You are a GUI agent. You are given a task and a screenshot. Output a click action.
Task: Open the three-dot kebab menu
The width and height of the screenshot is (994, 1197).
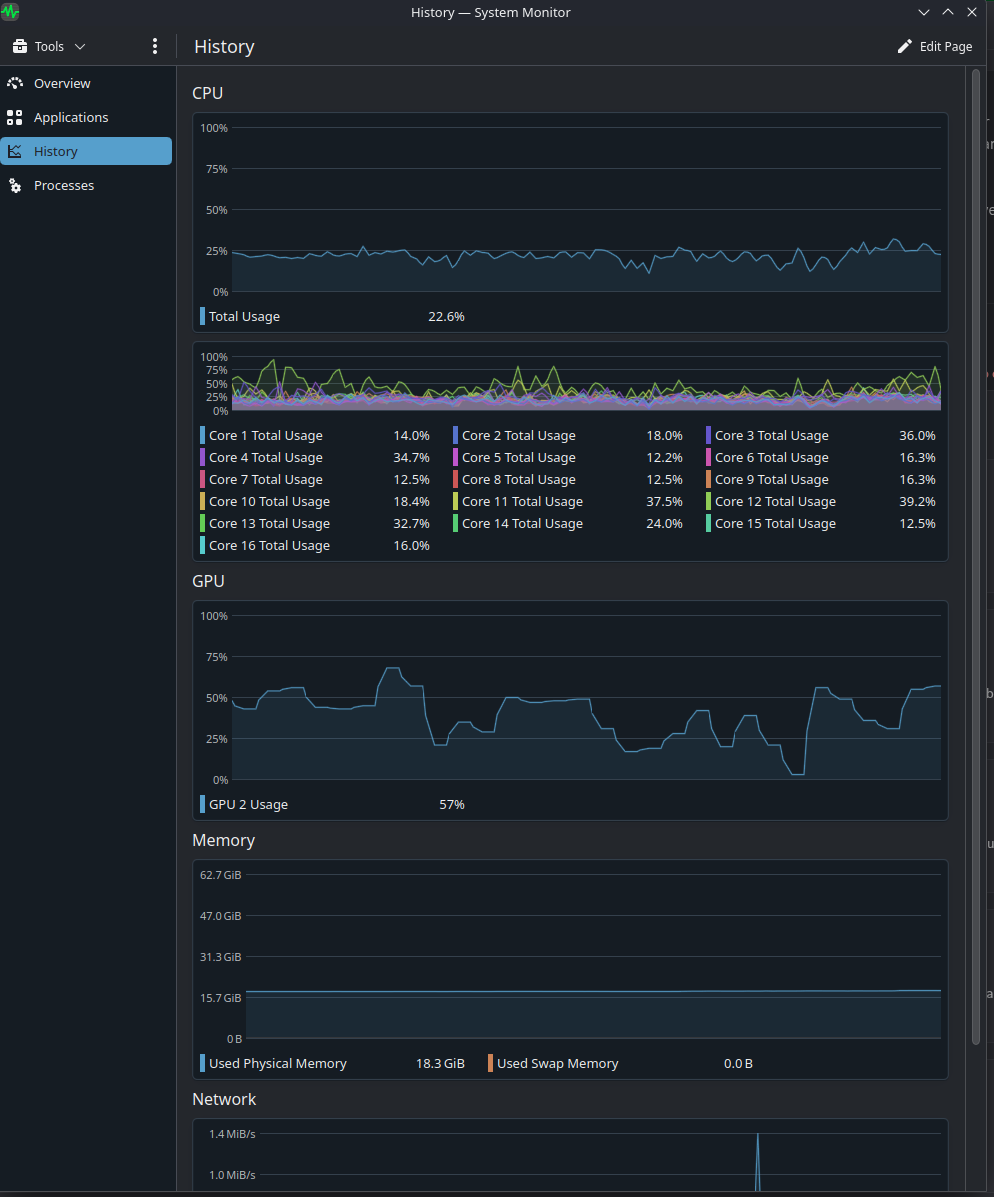(154, 46)
